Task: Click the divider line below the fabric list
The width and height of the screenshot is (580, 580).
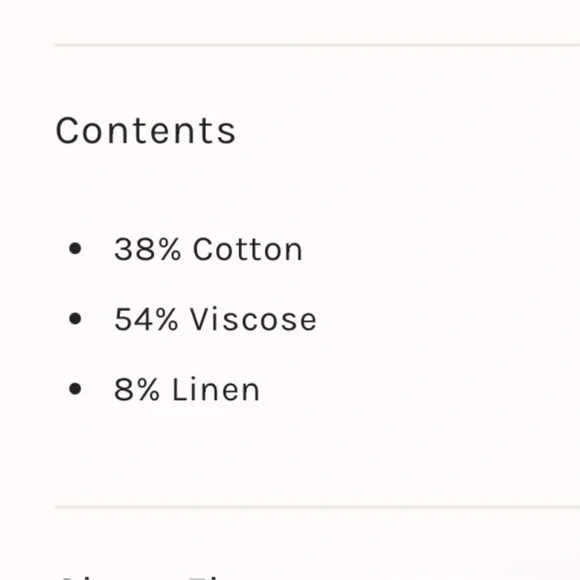Action: (317, 507)
